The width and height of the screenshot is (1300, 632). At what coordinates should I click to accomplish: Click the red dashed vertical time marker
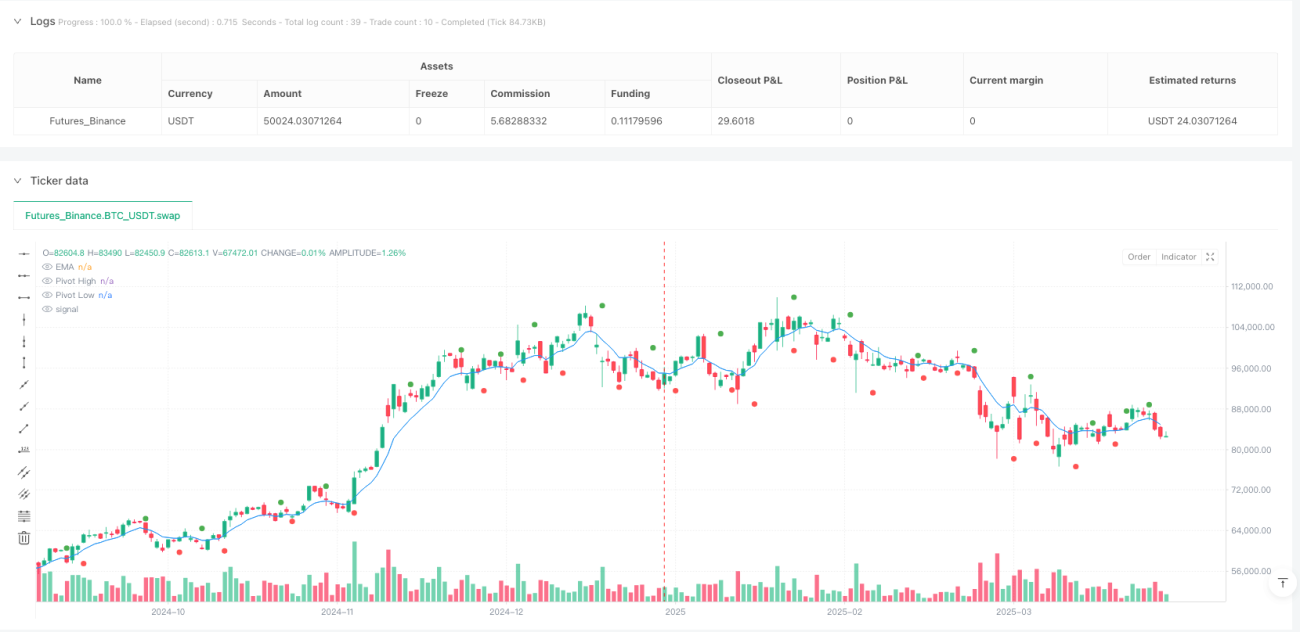[665, 420]
